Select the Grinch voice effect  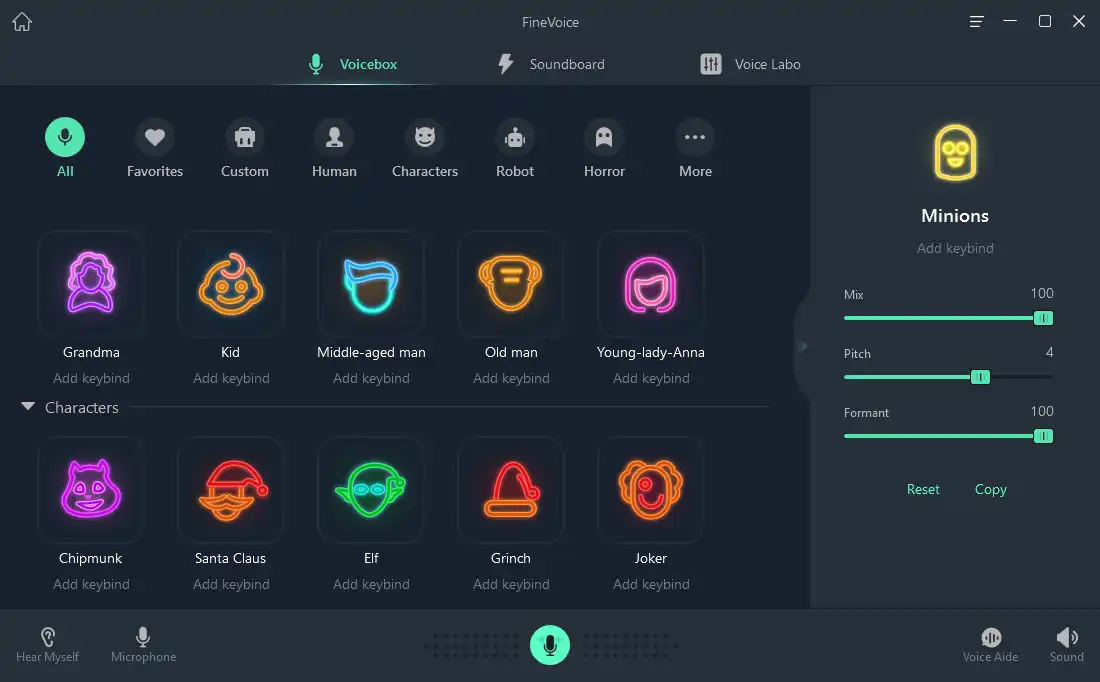point(511,489)
